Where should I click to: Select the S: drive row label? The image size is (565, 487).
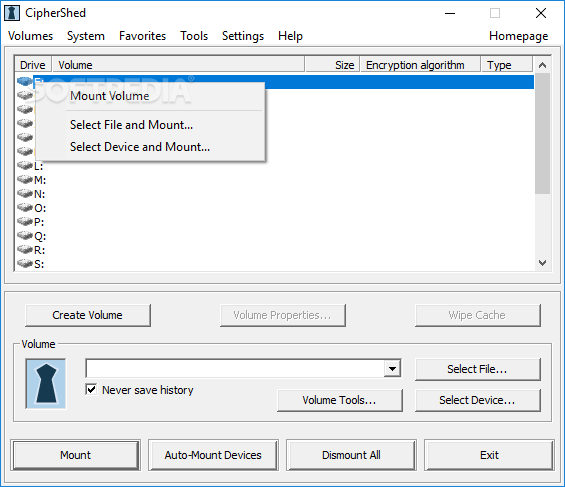click(x=39, y=264)
